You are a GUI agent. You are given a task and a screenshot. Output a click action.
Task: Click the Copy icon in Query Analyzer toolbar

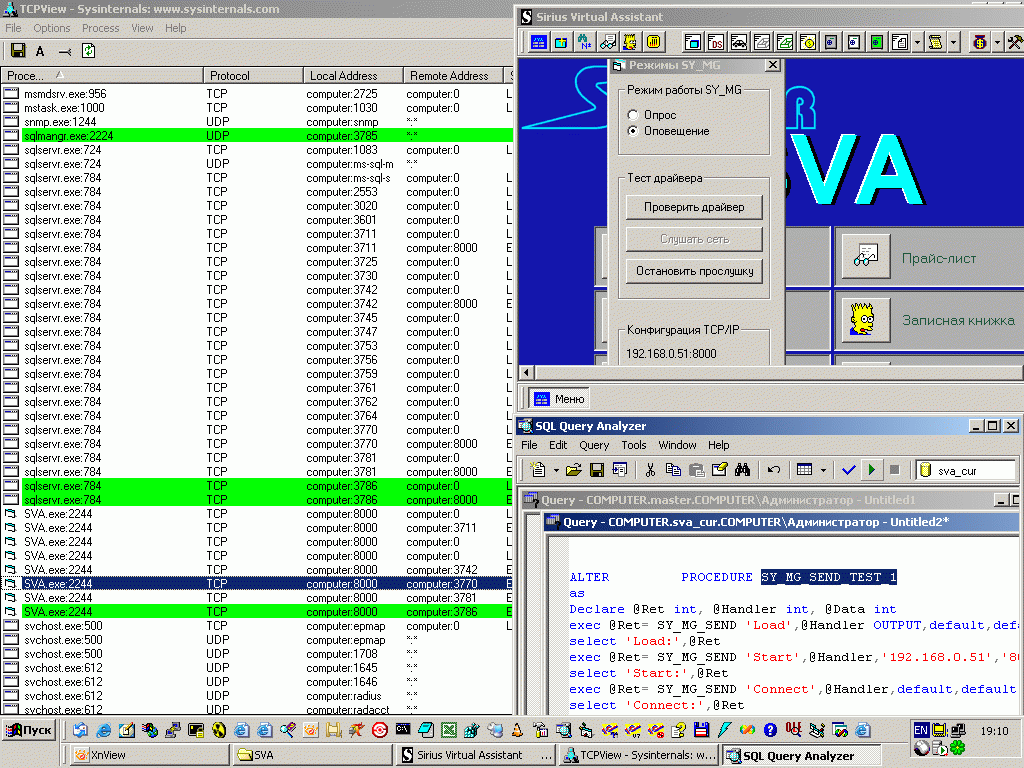click(673, 470)
